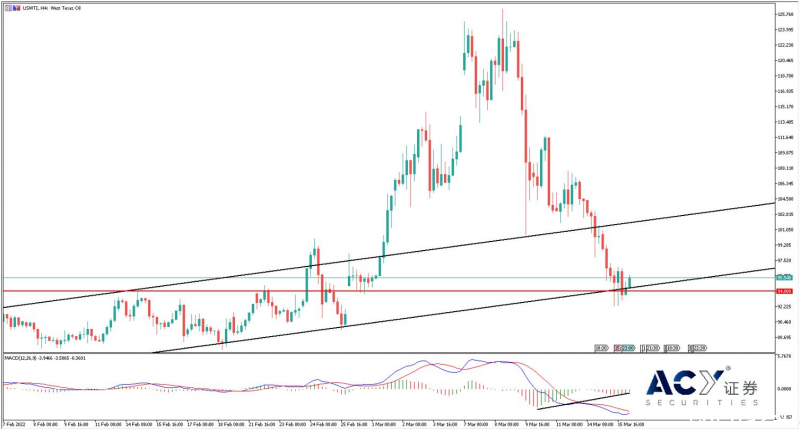This screenshot has height=431, width=800.
Task: Click the '15 Mar 16:00' time axis label
Action: (x=631, y=424)
